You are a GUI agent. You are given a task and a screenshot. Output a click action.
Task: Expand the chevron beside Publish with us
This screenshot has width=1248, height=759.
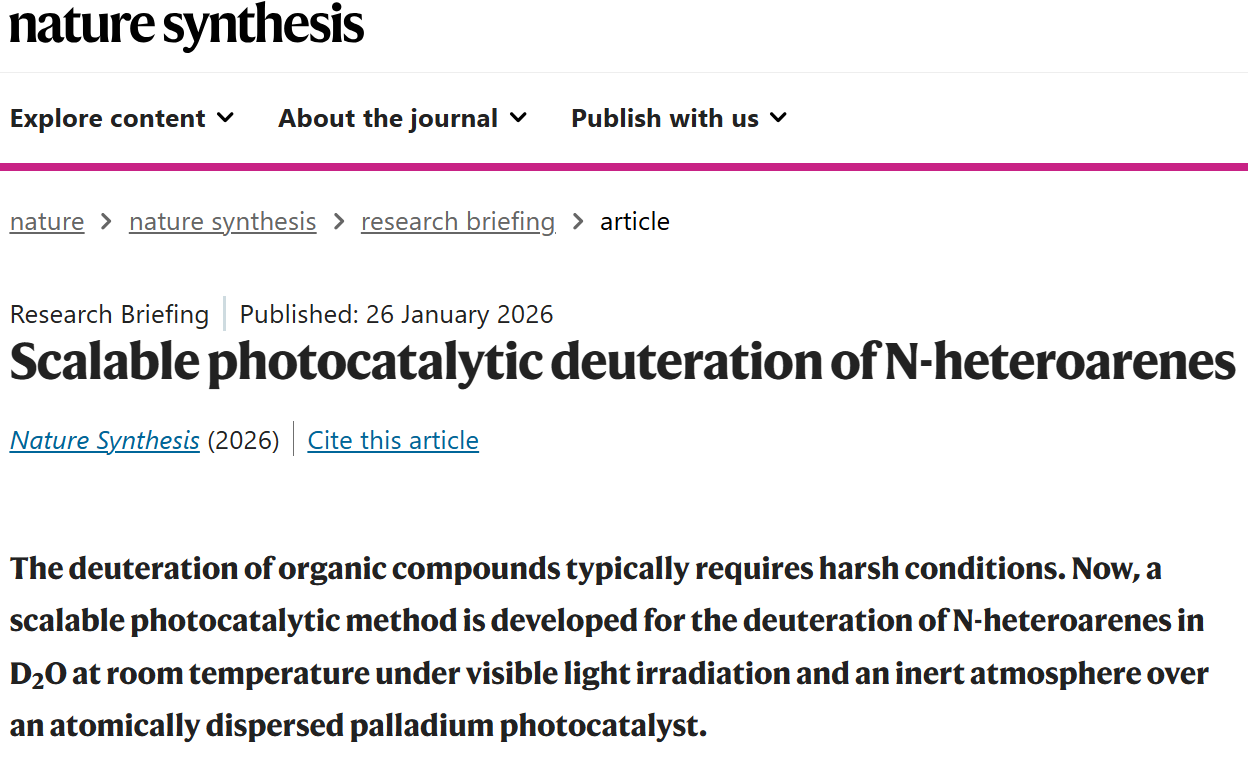pyautogui.click(x=779, y=118)
